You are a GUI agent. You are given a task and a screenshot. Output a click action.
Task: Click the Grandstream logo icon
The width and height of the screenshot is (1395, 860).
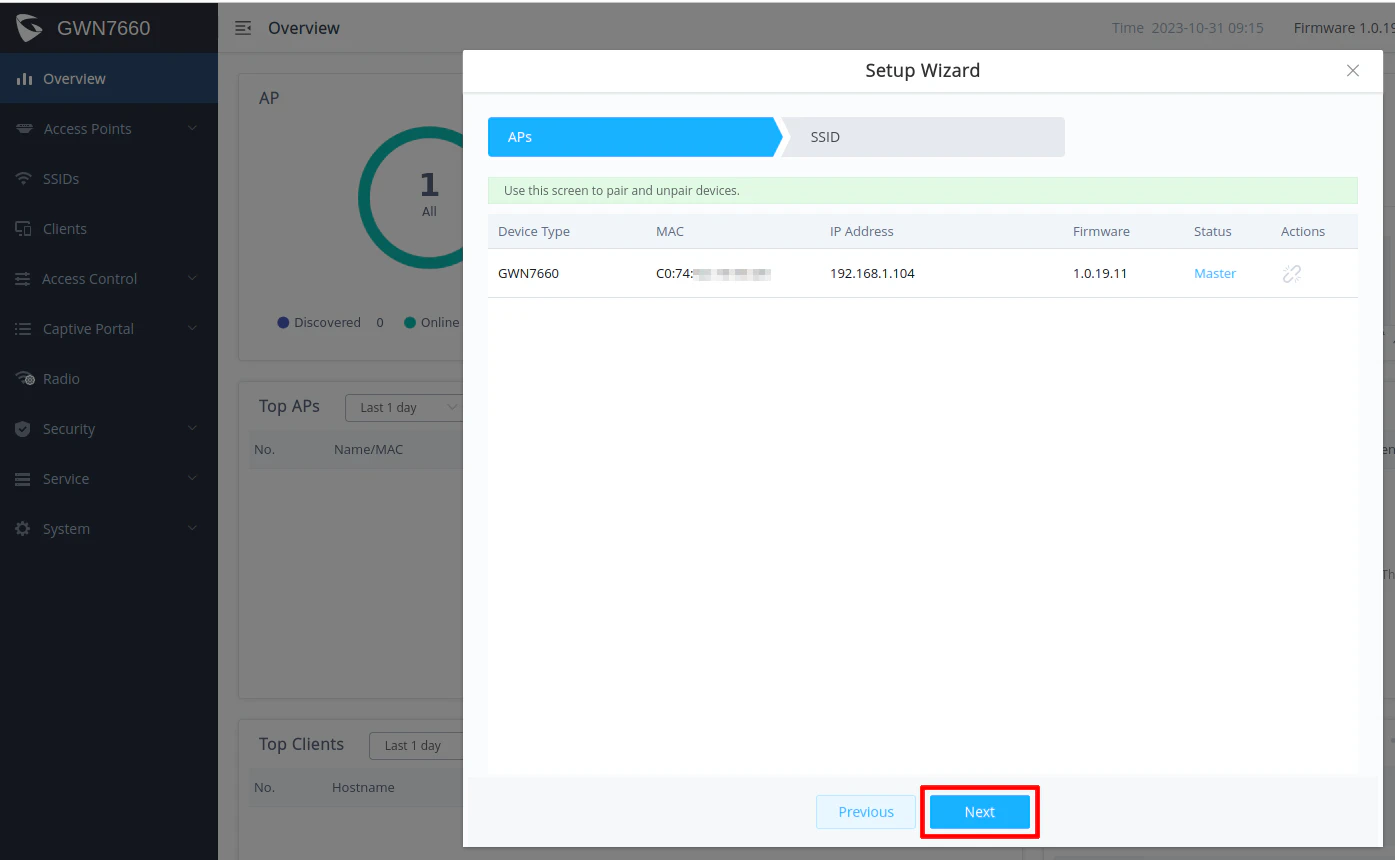tap(29, 28)
